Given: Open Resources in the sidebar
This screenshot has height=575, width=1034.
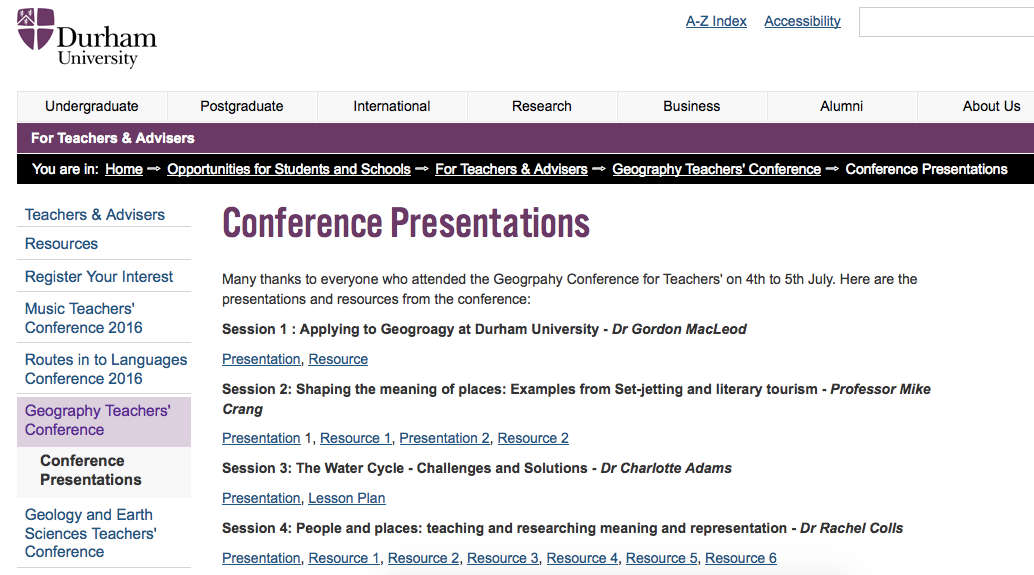Looking at the screenshot, I should click(61, 244).
